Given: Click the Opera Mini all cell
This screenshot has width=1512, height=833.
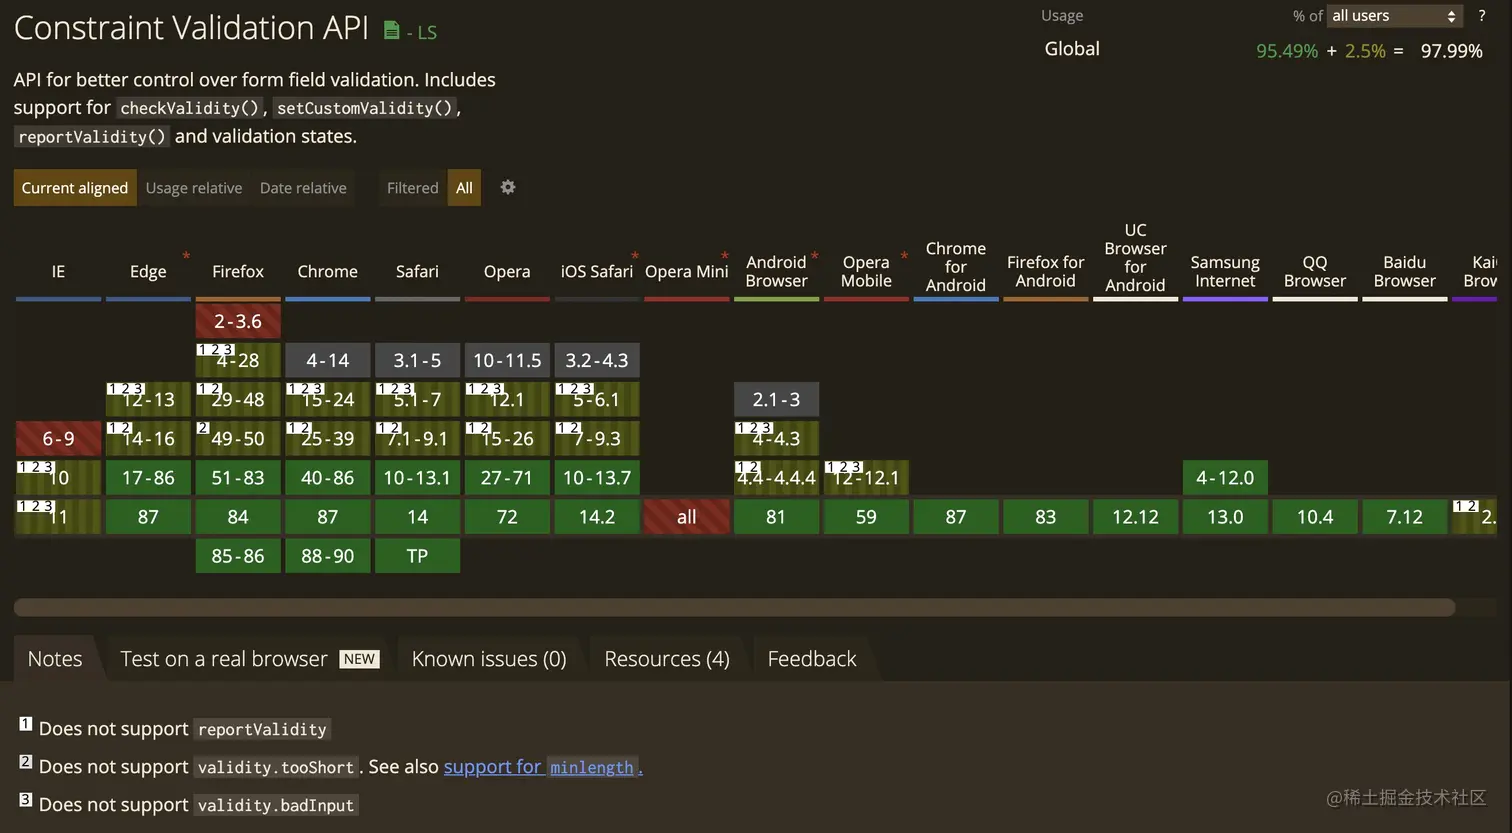Looking at the screenshot, I should tap(687, 516).
